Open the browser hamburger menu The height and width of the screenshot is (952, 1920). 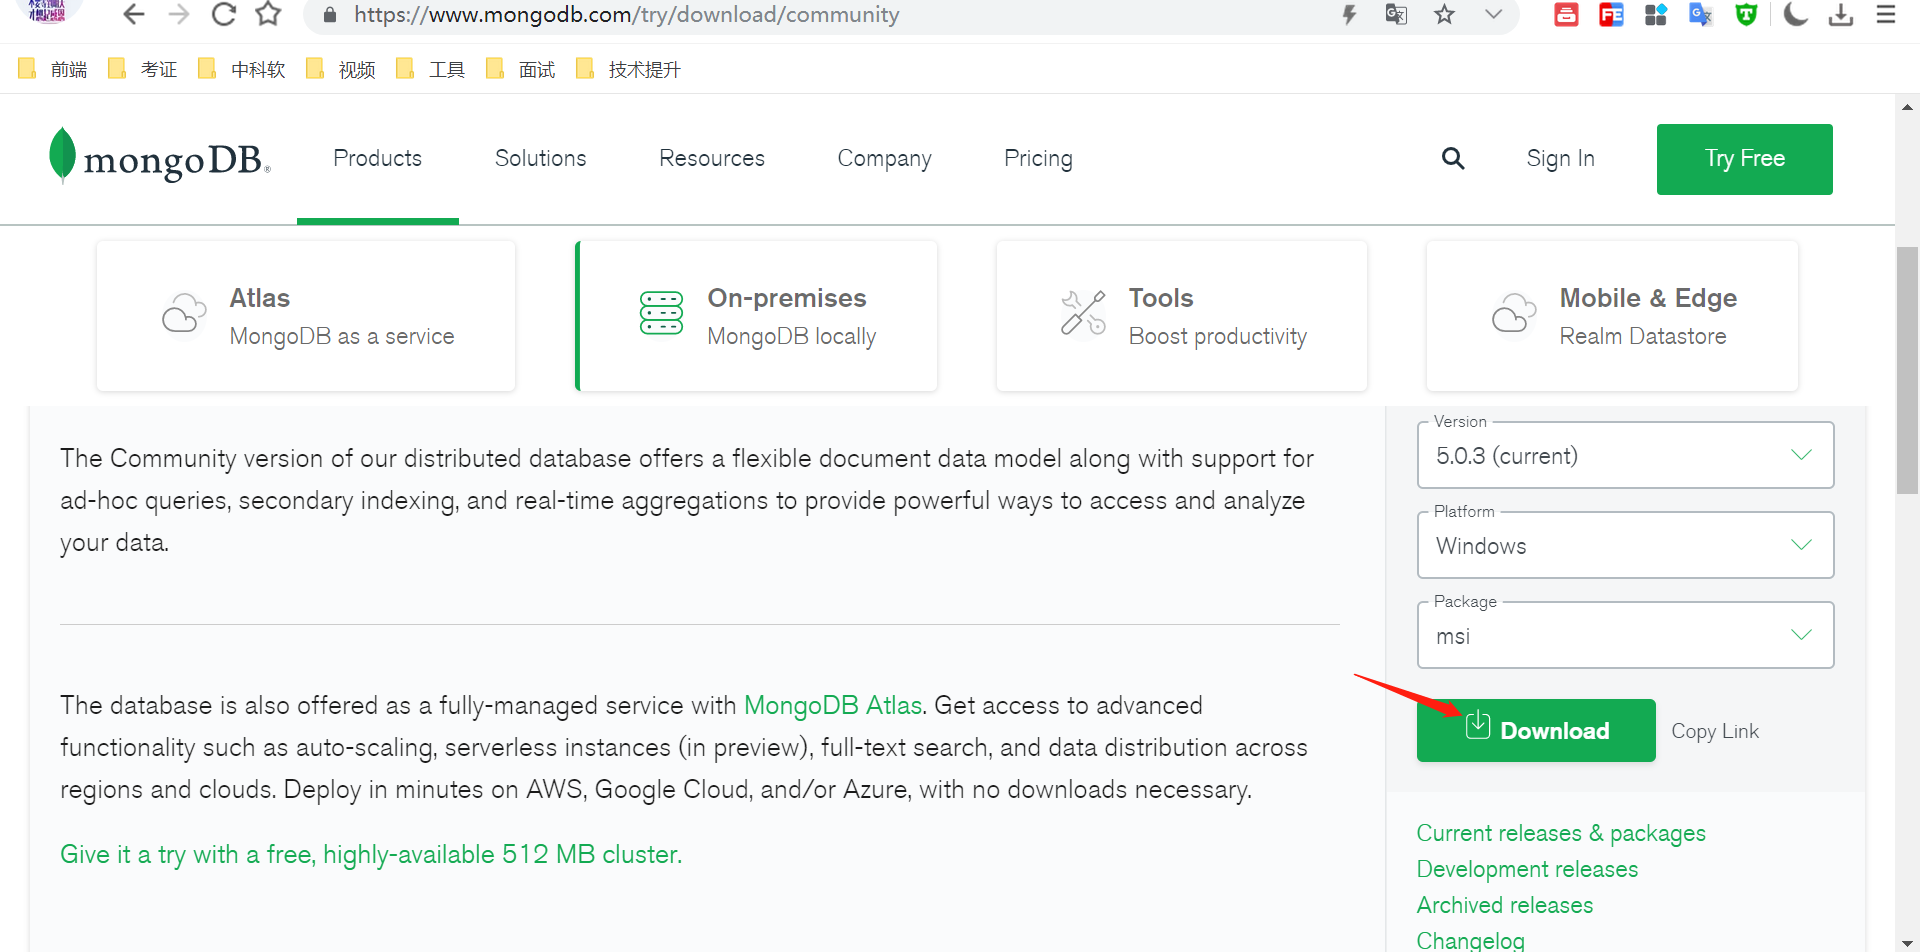coord(1886,14)
